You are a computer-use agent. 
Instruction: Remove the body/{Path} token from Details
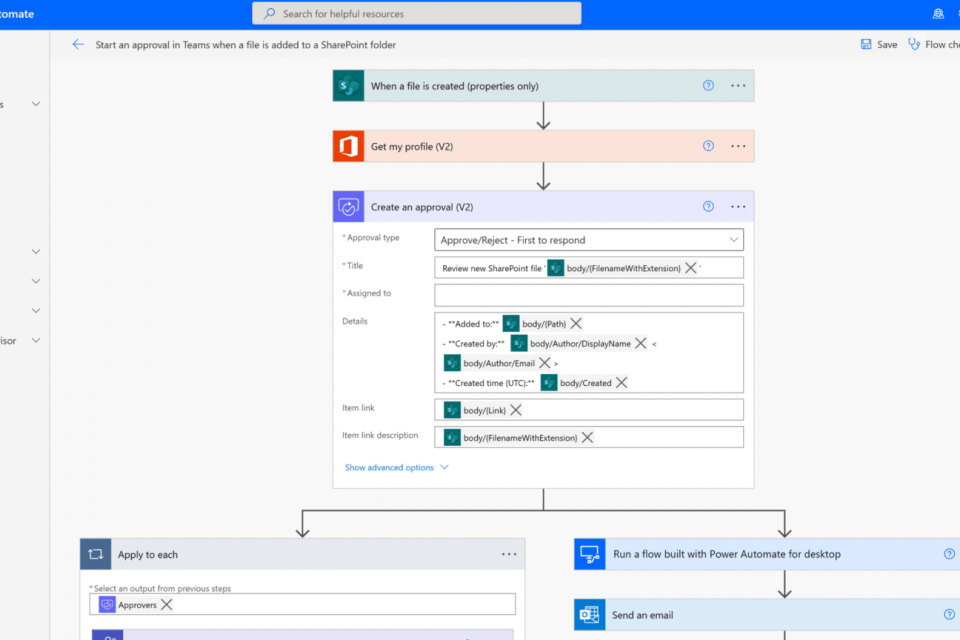pyautogui.click(x=576, y=324)
